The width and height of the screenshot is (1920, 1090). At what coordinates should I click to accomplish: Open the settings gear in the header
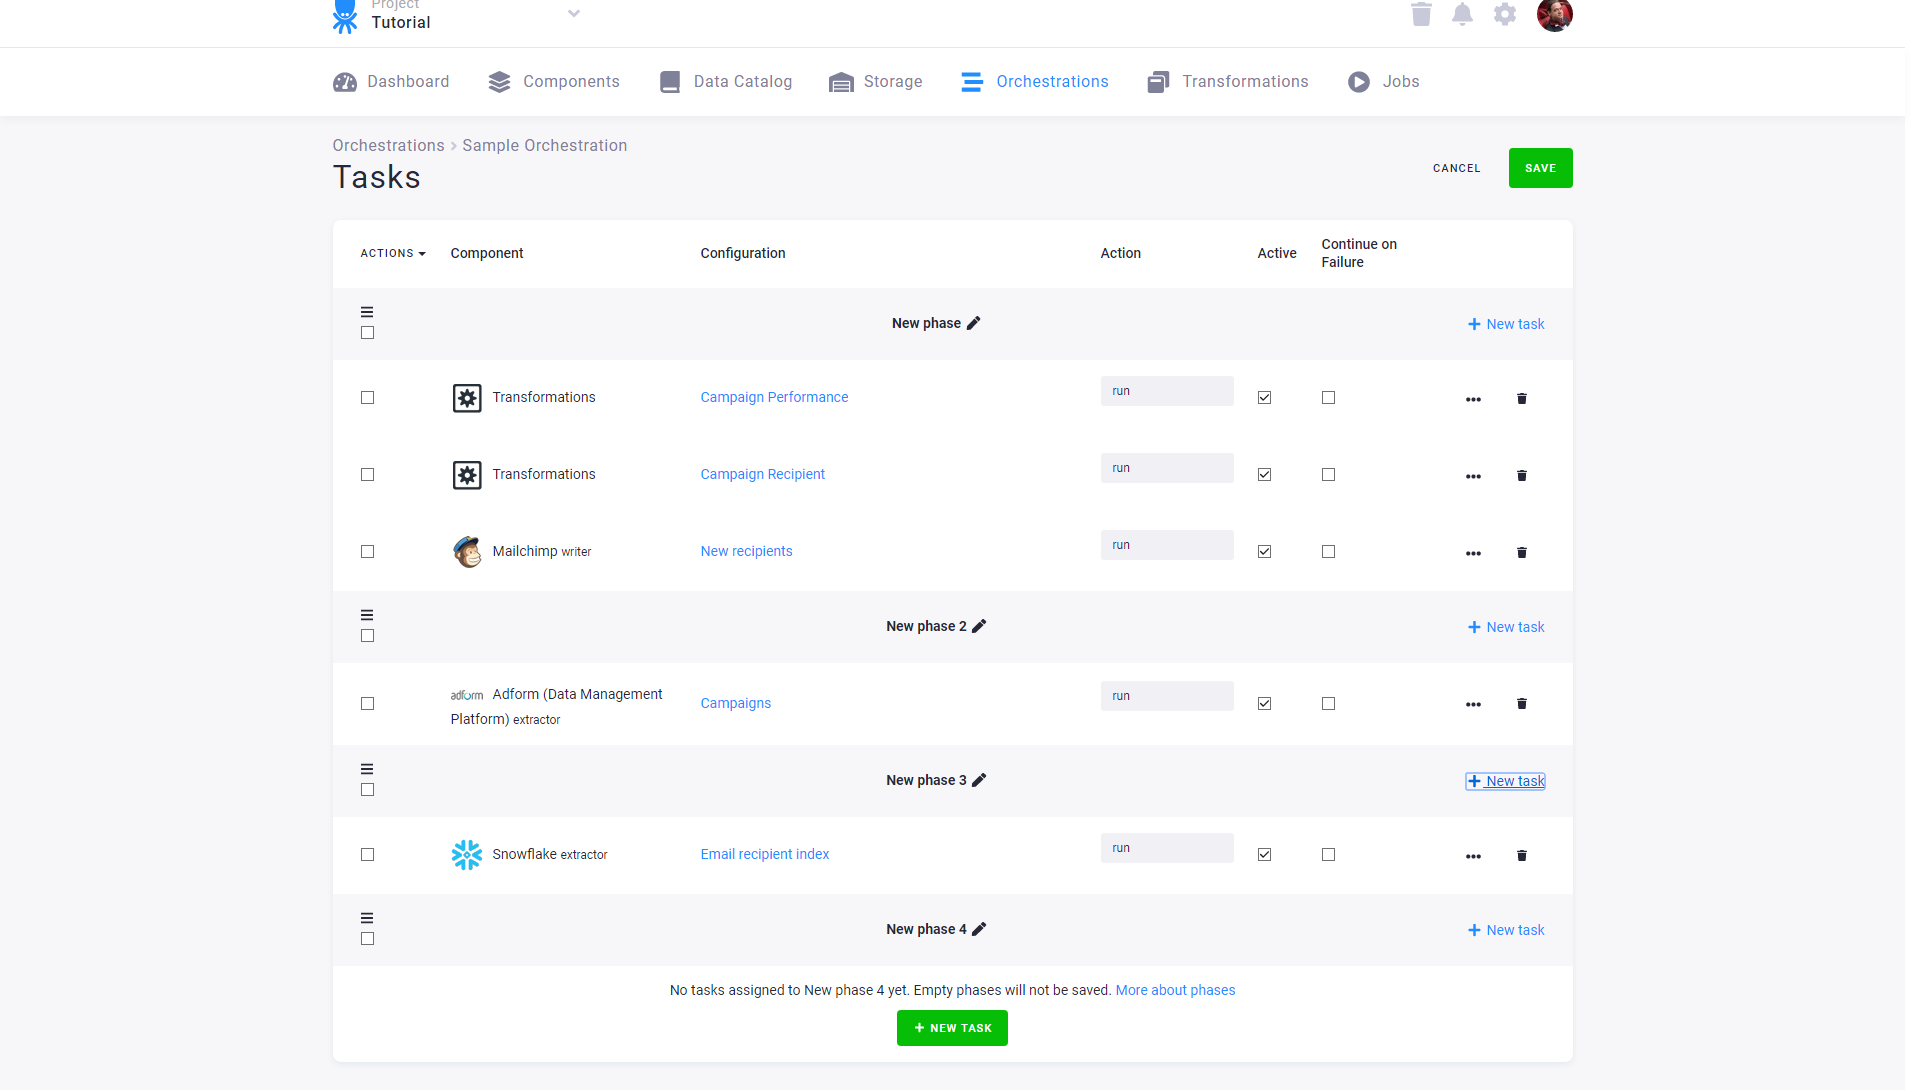[x=1504, y=14]
